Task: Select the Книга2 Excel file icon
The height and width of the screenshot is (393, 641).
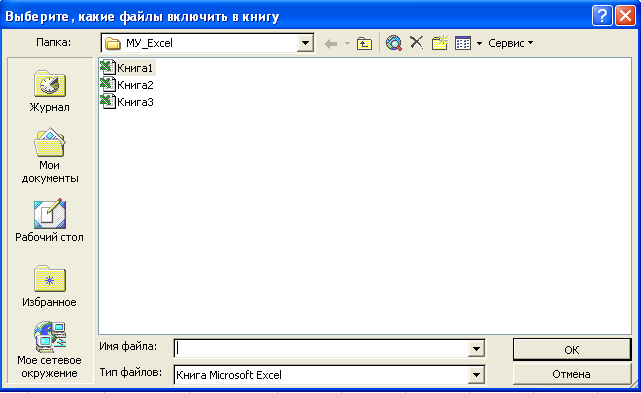Action: (x=108, y=85)
